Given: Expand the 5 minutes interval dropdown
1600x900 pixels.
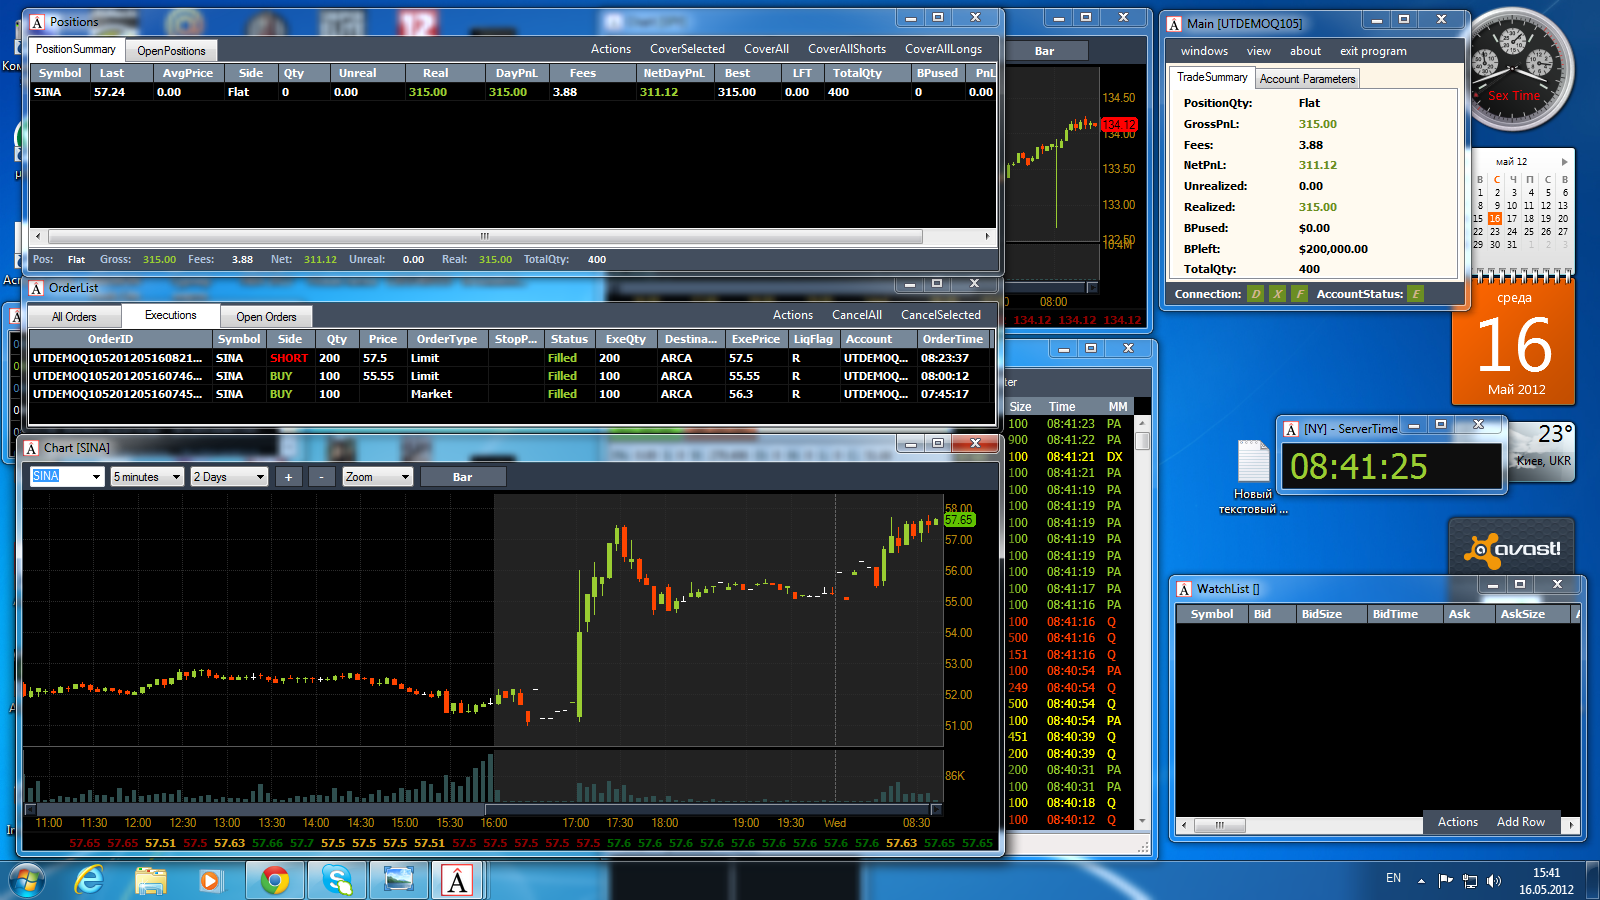Looking at the screenshot, I should [147, 477].
